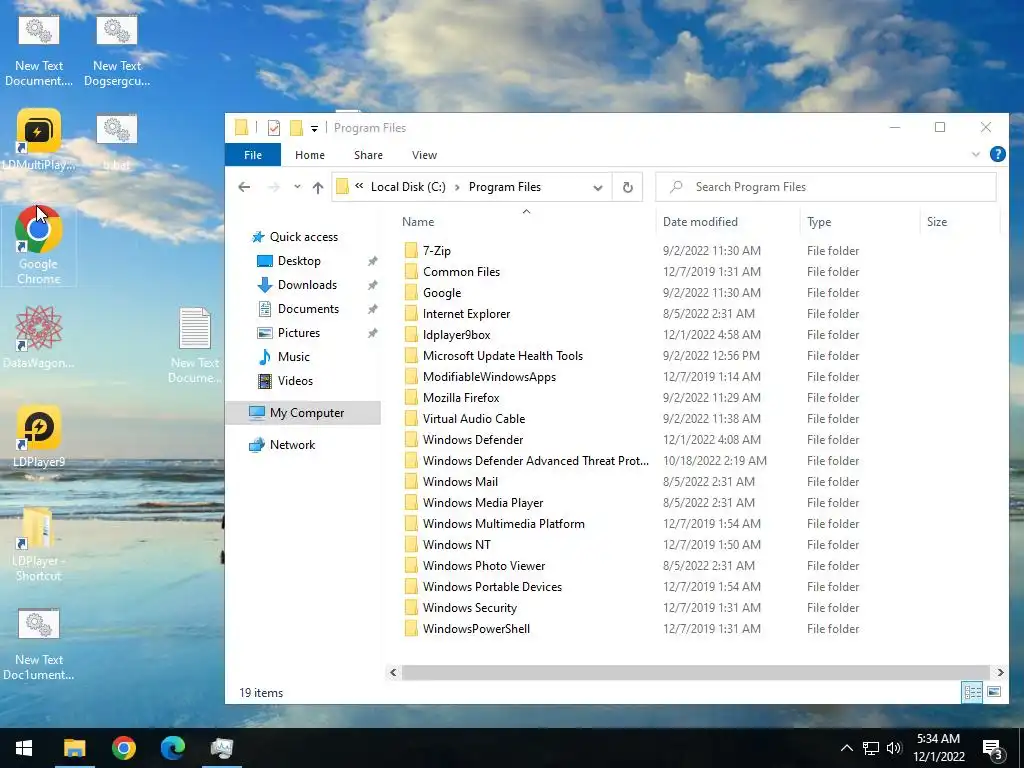The height and width of the screenshot is (768, 1024).
Task: Click New folder quick access toolbar icon
Action: pyautogui.click(x=296, y=128)
